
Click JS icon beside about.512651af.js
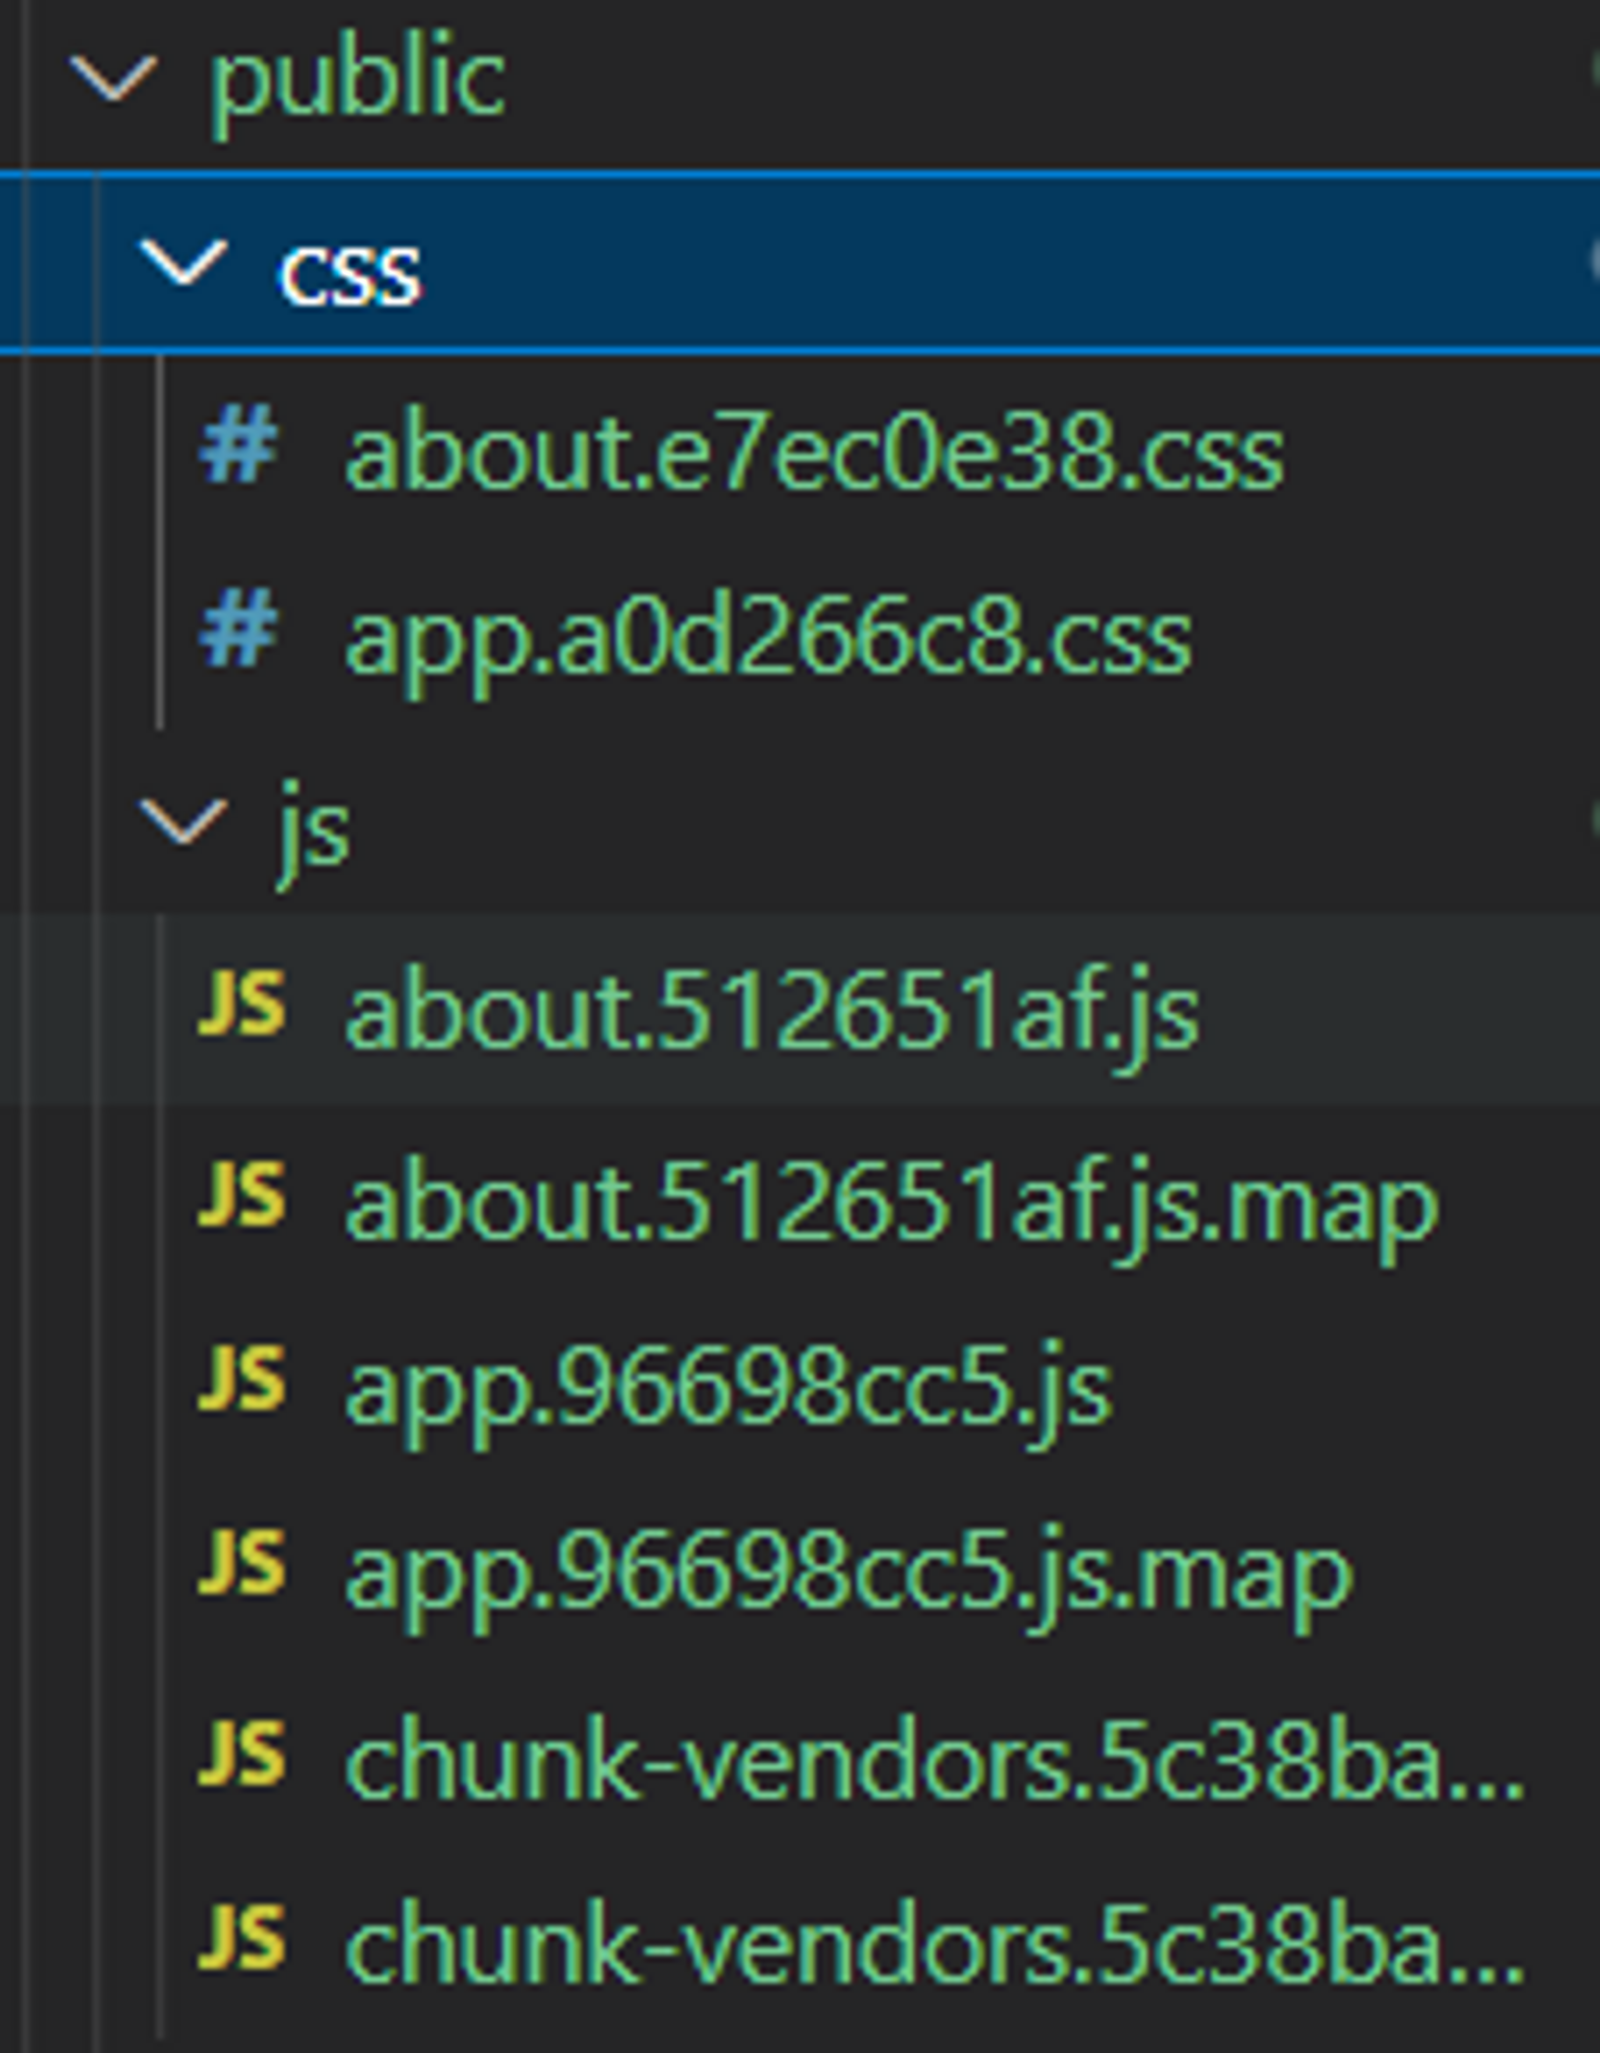pyautogui.click(x=242, y=1004)
